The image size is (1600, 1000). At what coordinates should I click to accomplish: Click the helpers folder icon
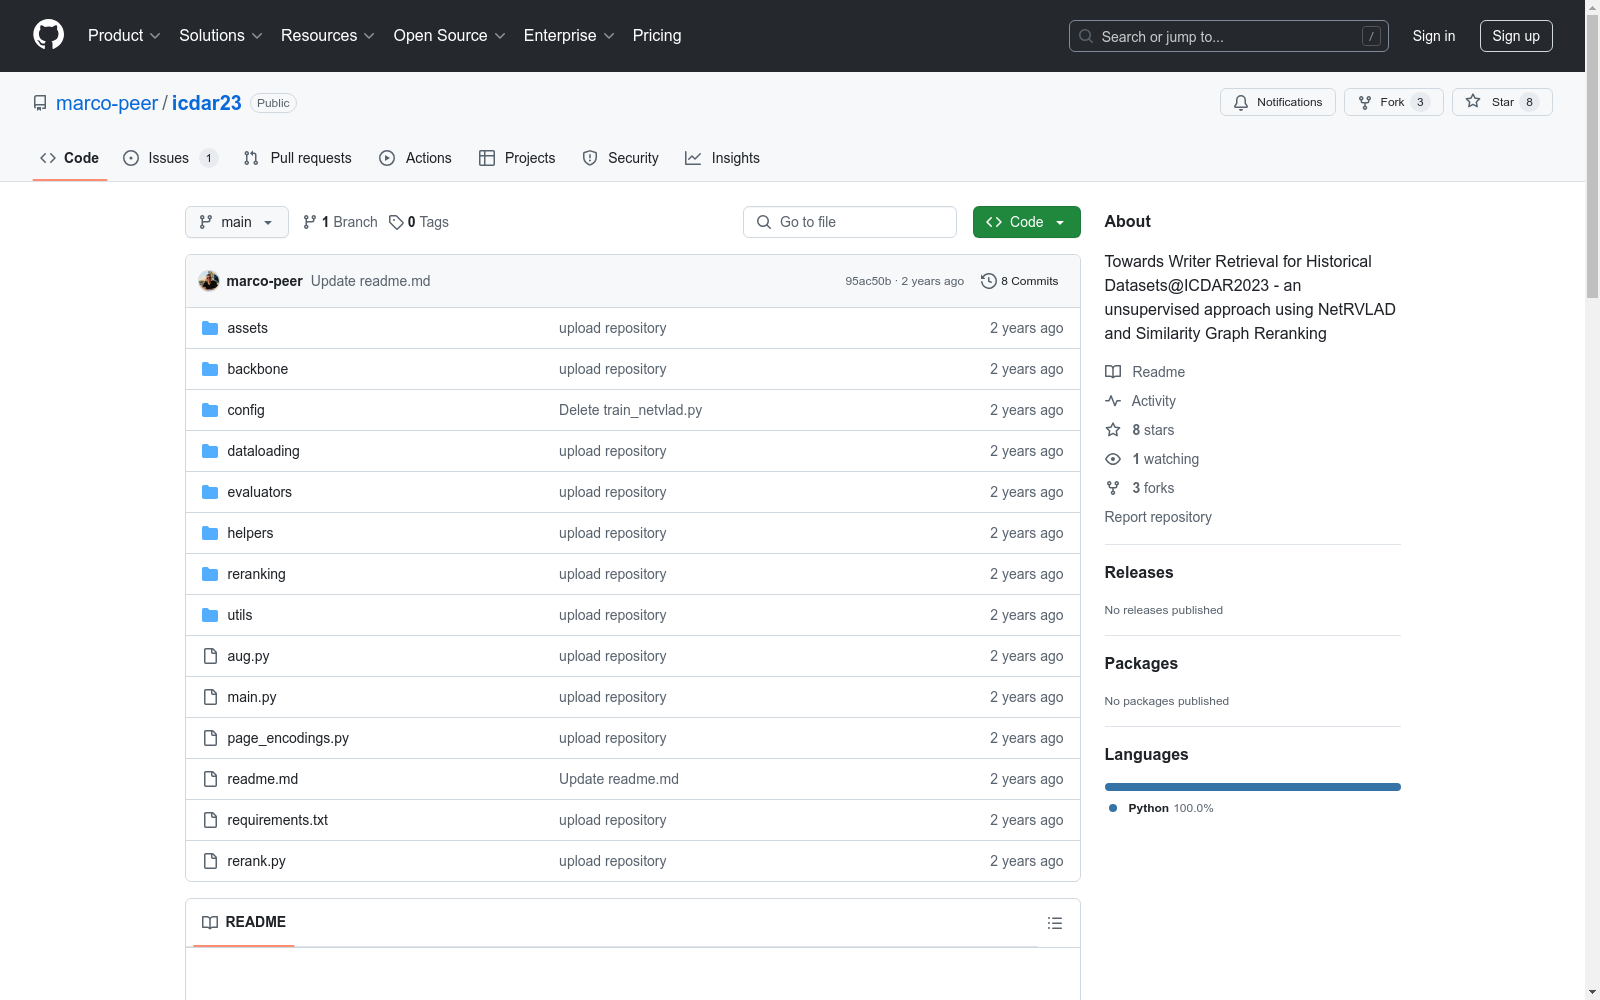[x=210, y=533]
